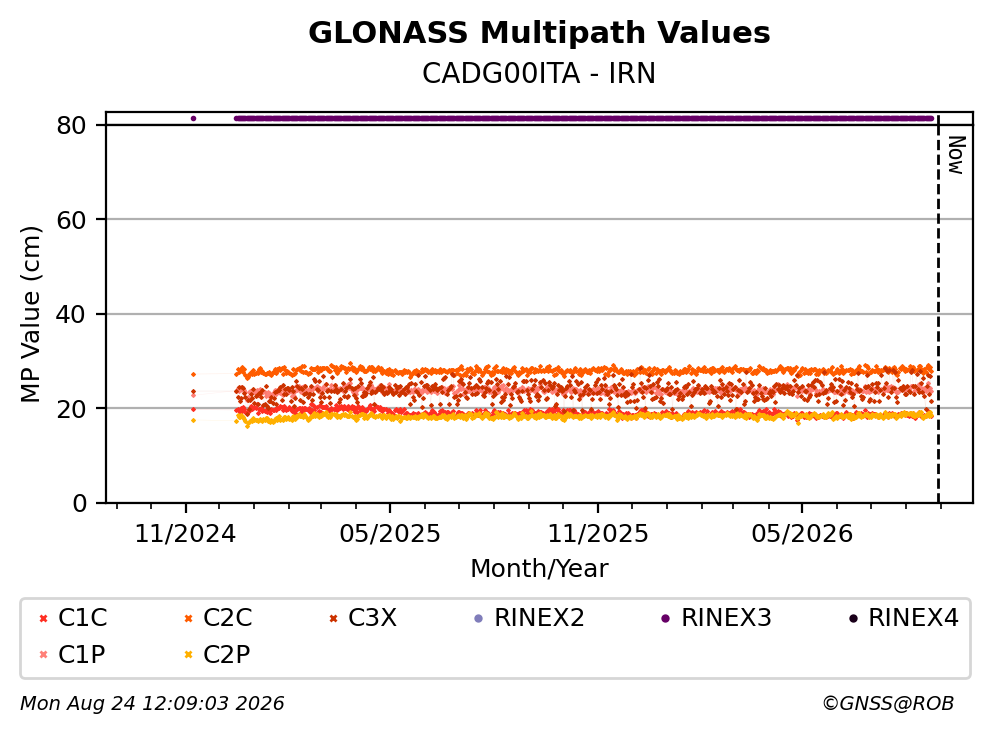Click the RINEX3 legend dot

666,619
